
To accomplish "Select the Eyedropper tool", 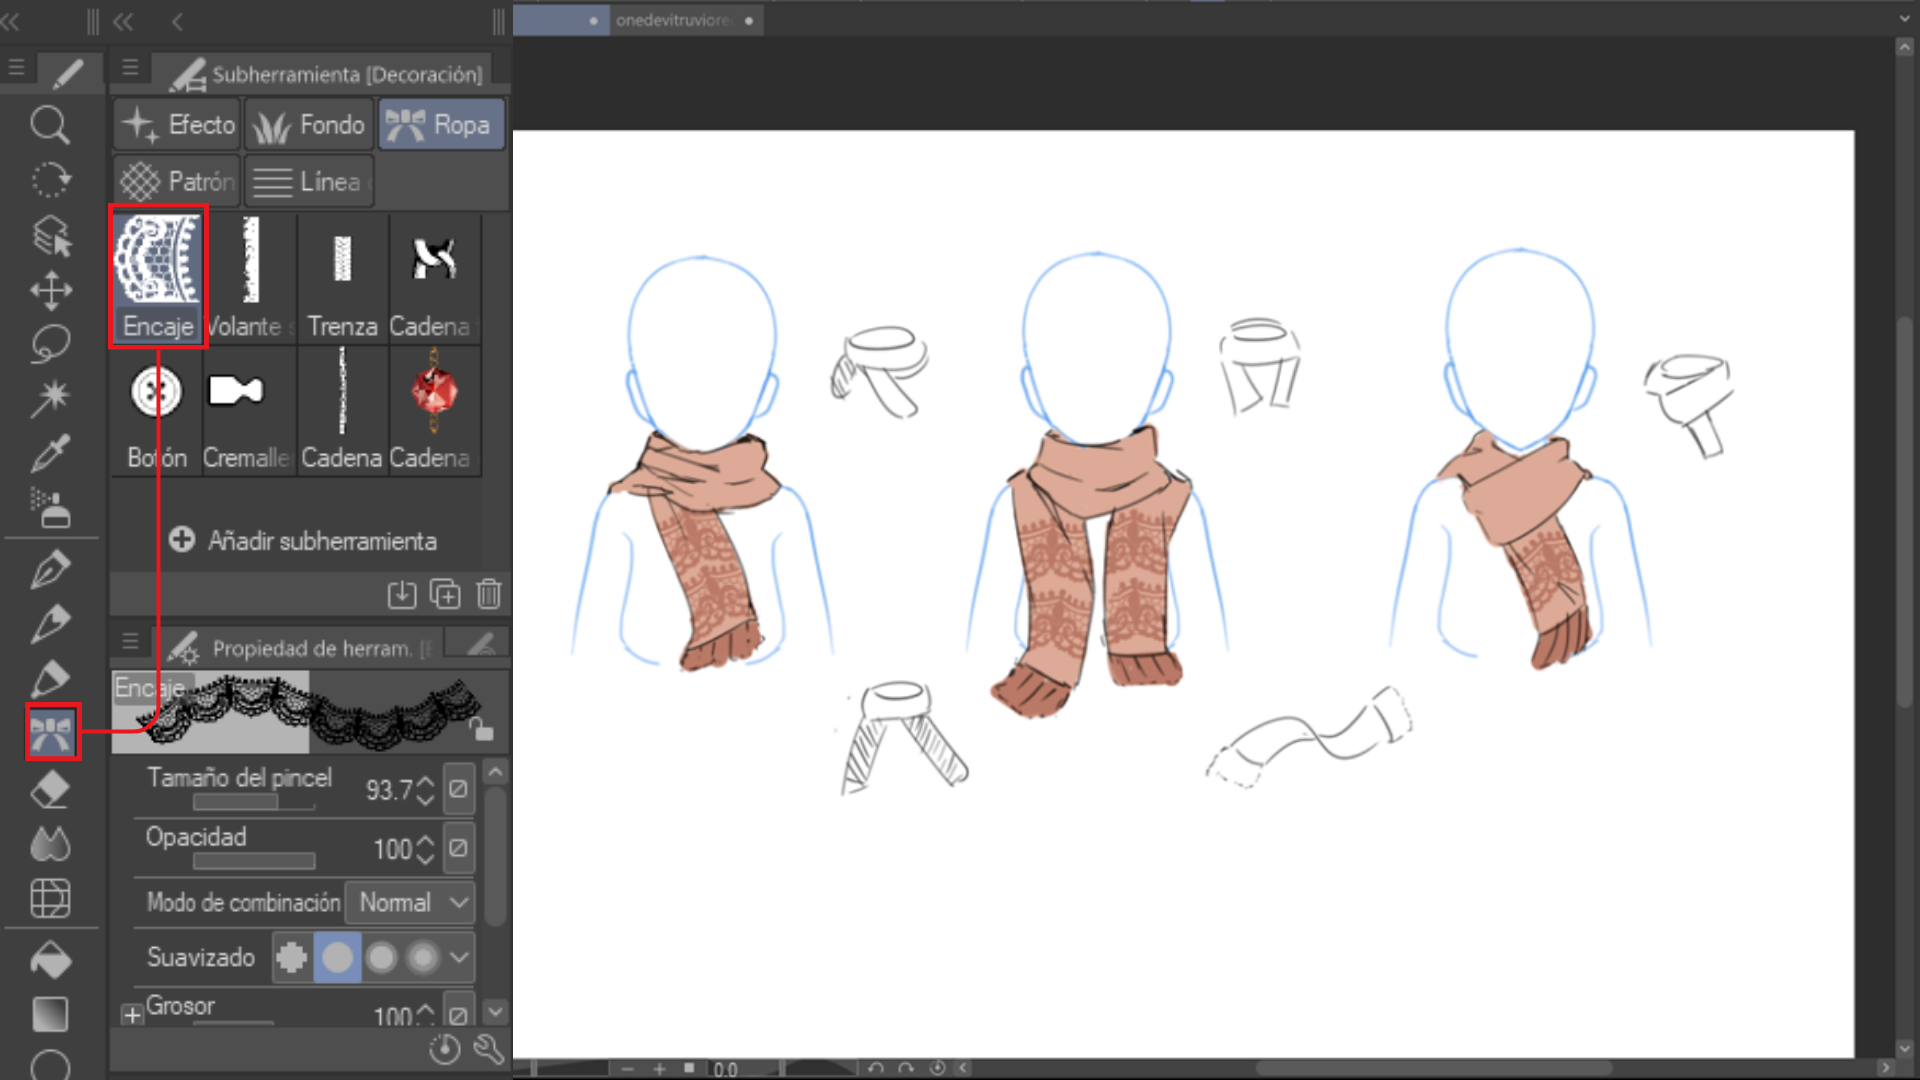I will tap(50, 453).
